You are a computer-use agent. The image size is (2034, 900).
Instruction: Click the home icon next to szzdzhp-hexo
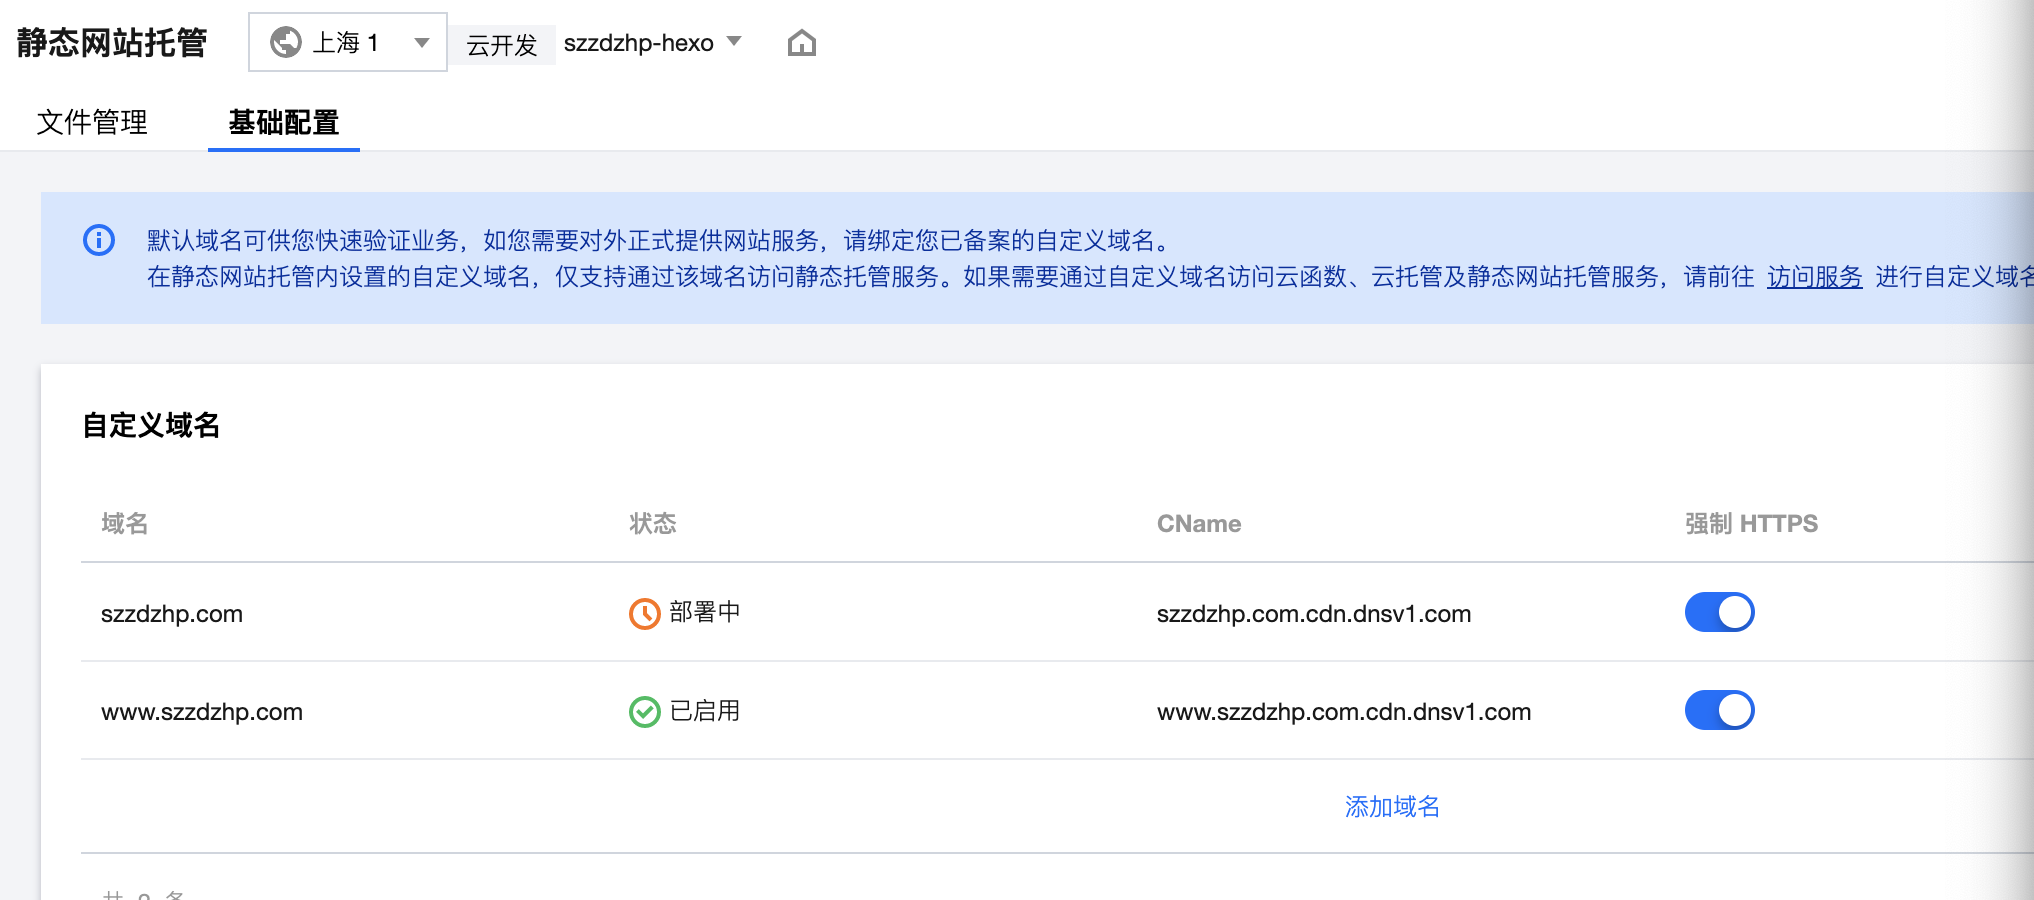point(801,43)
